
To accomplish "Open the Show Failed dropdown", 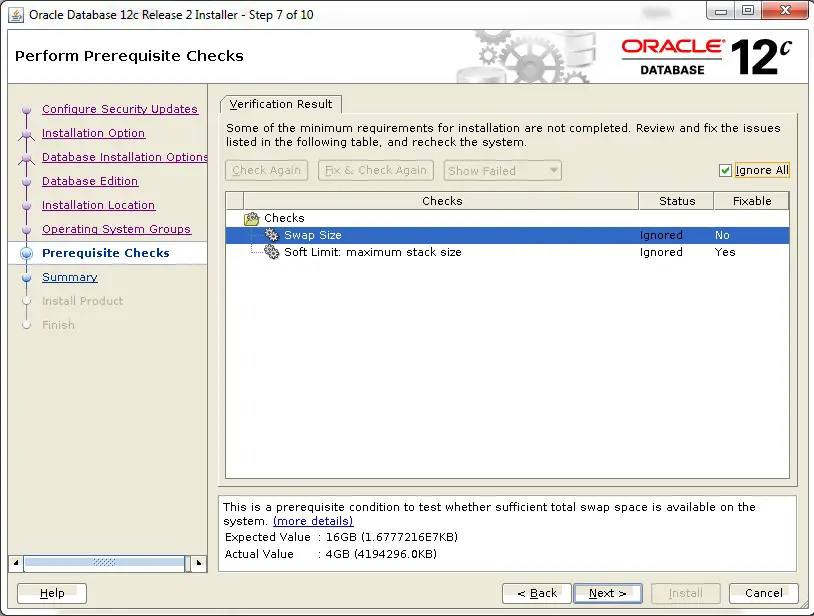I will [x=503, y=170].
